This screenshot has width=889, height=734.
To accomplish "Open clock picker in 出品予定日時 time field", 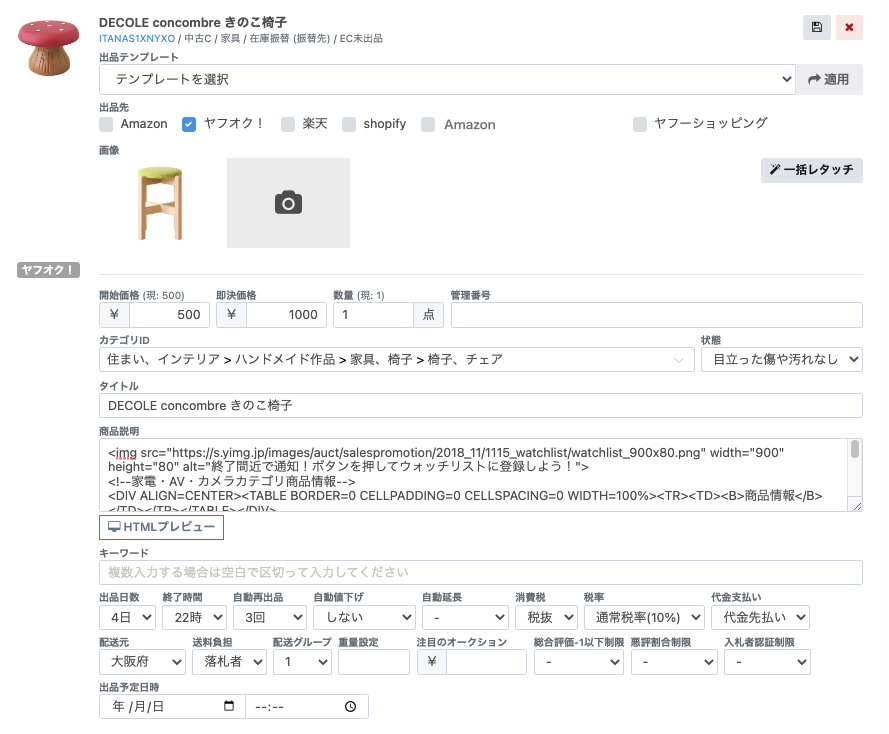I will 350,706.
